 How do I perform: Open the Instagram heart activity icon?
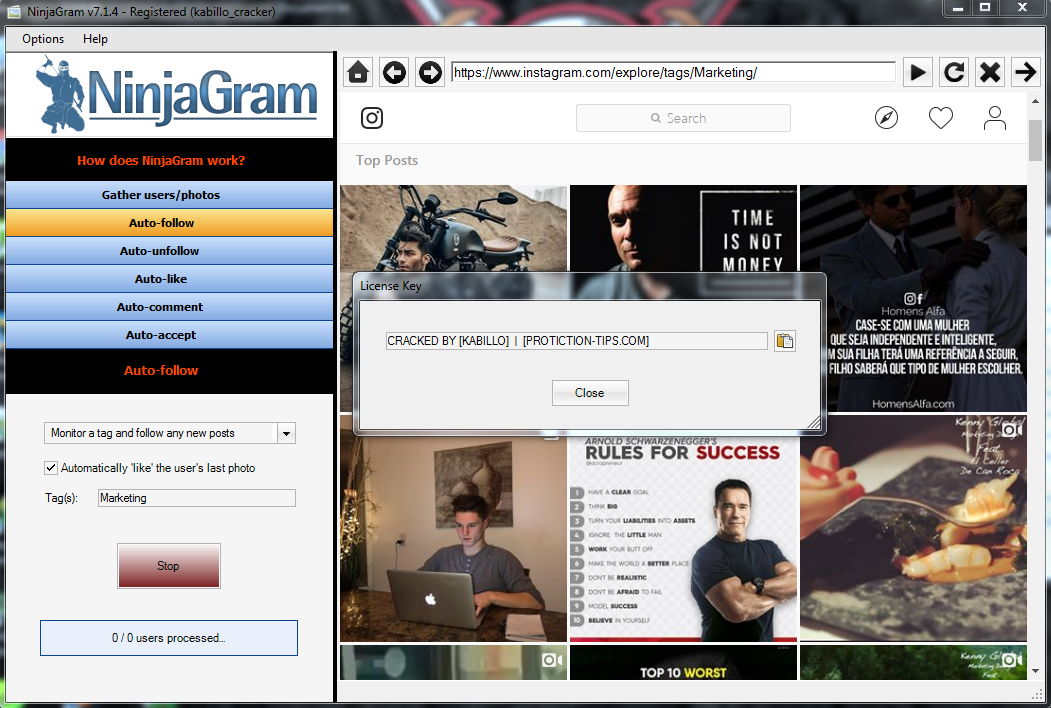click(940, 118)
